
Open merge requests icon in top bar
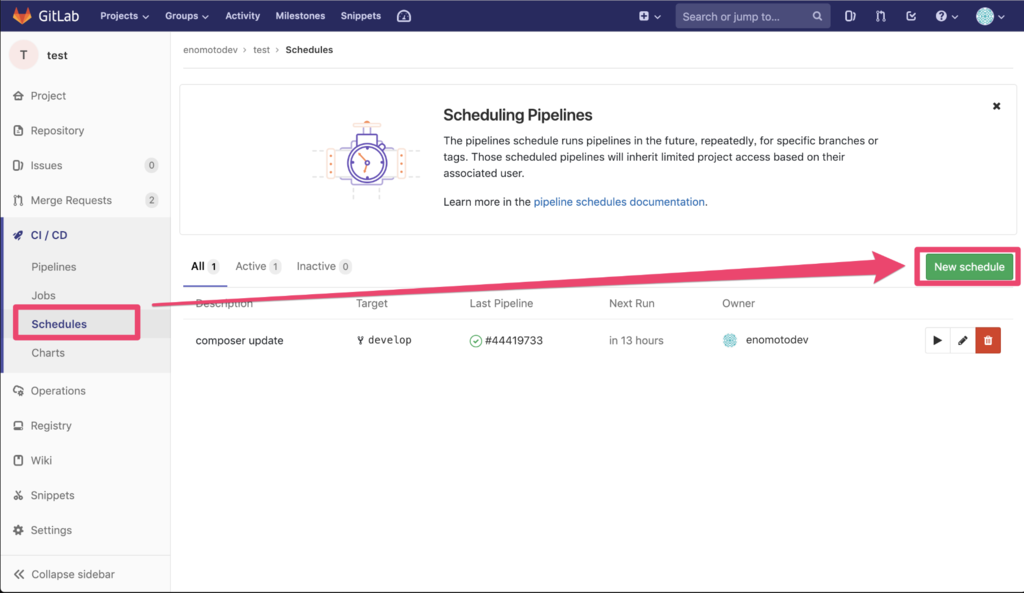tap(880, 16)
